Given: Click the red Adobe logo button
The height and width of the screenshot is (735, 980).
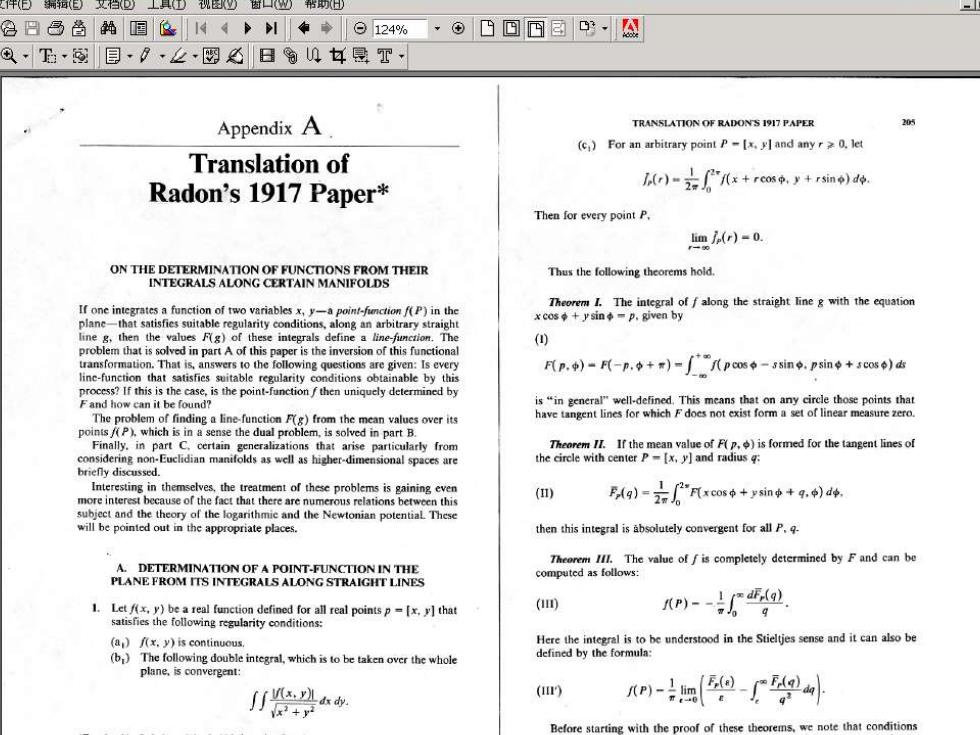Looking at the screenshot, I should [x=630, y=29].
